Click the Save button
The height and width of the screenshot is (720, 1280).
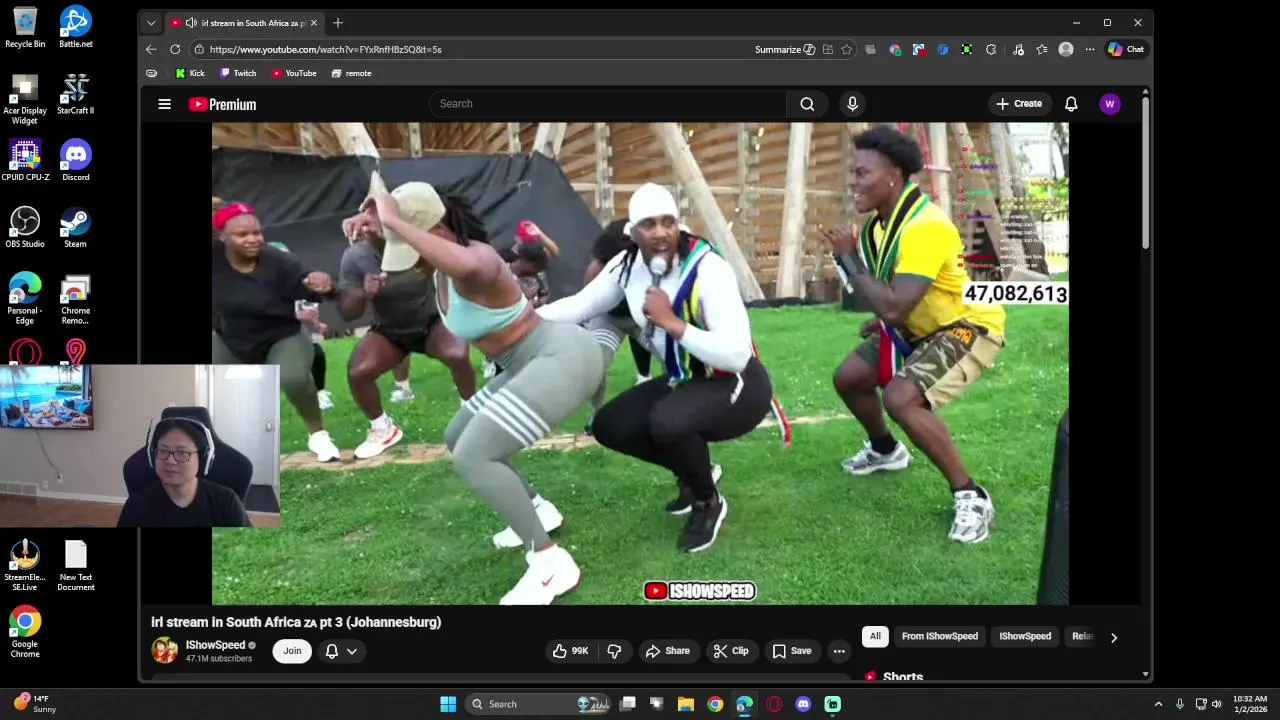click(x=791, y=651)
